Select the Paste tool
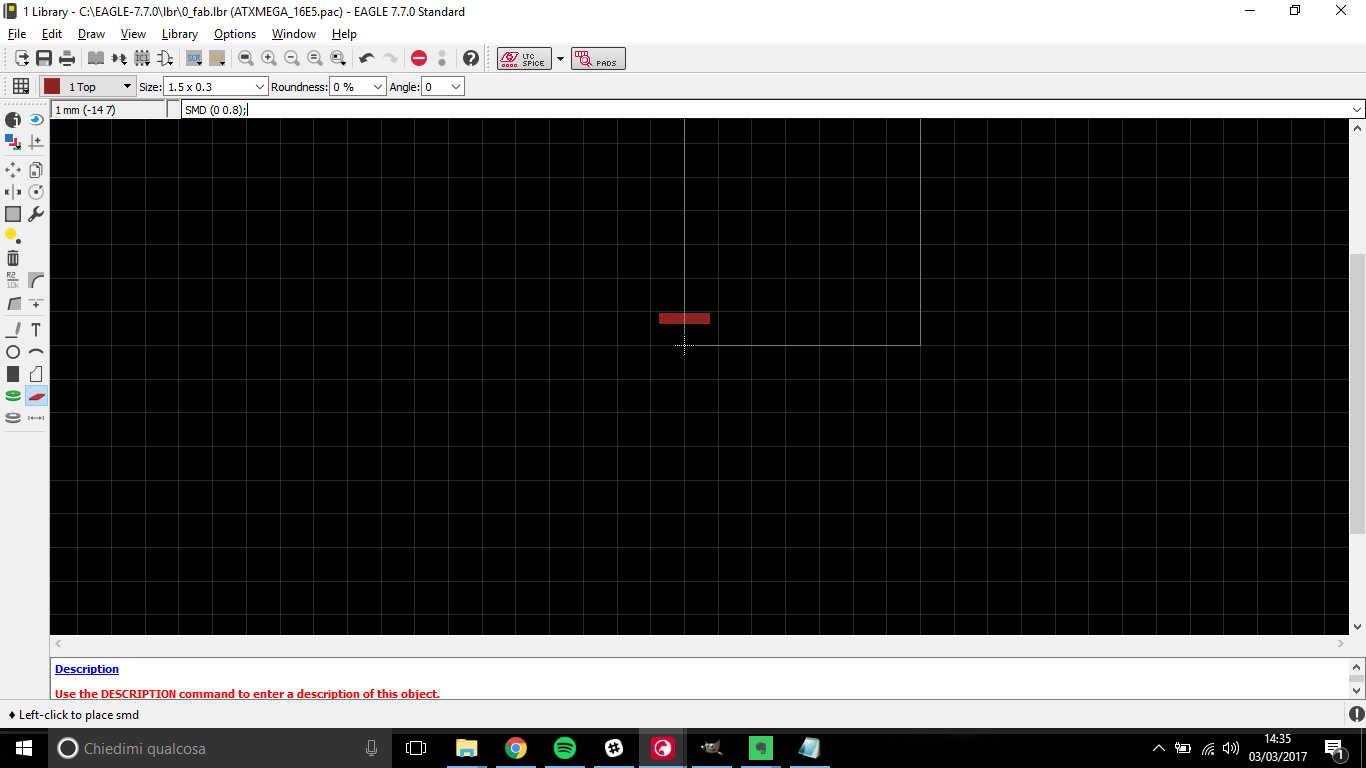1366x768 pixels. coord(13,236)
